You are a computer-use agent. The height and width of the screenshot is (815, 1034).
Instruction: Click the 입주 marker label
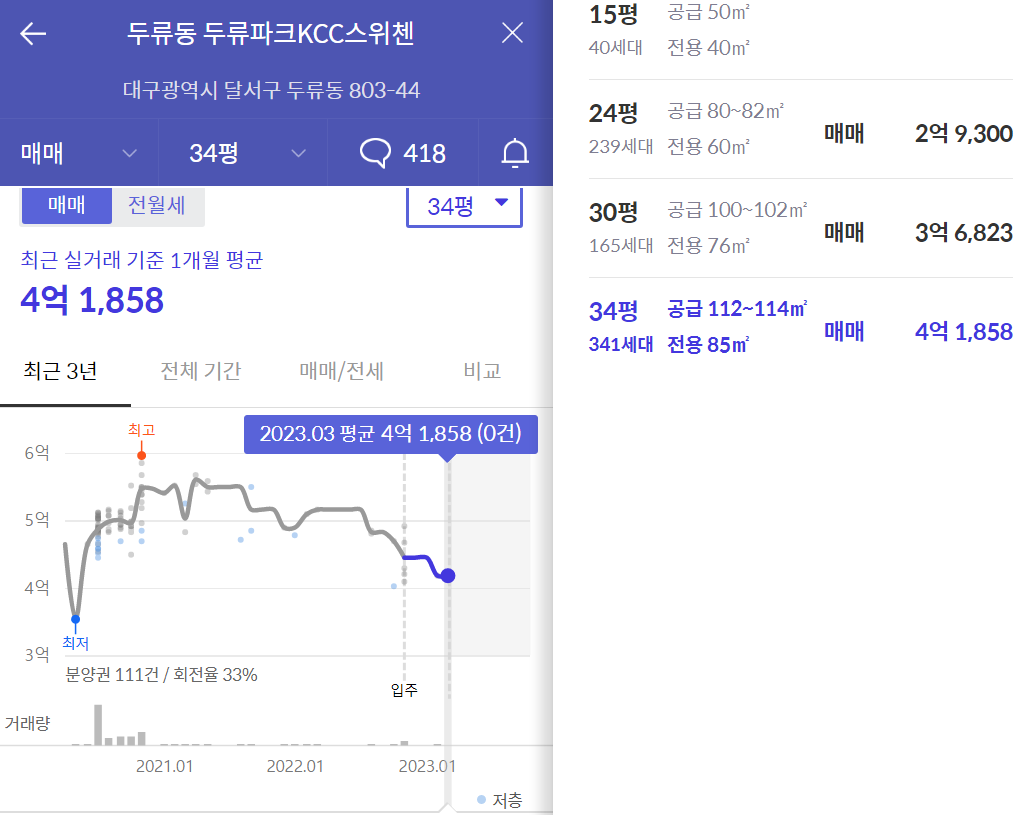click(x=404, y=690)
